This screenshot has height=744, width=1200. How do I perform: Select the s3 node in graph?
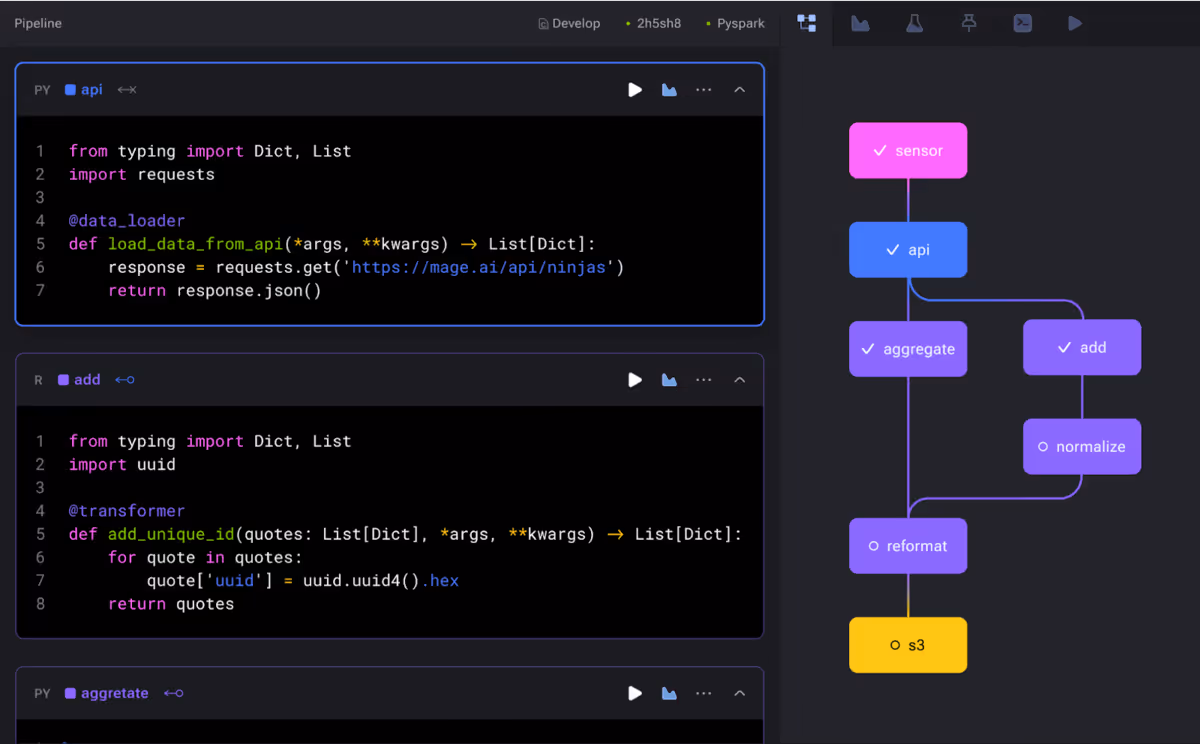point(908,645)
